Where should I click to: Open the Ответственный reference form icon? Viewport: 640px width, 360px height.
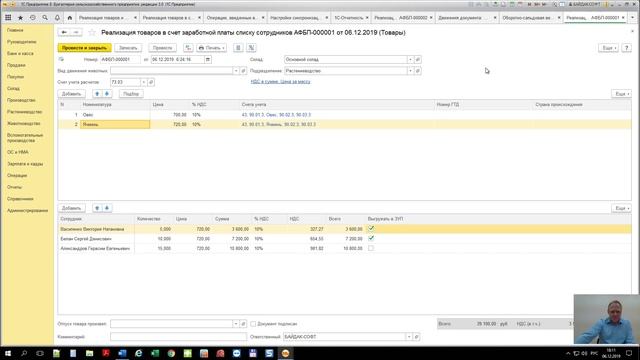click(416, 337)
